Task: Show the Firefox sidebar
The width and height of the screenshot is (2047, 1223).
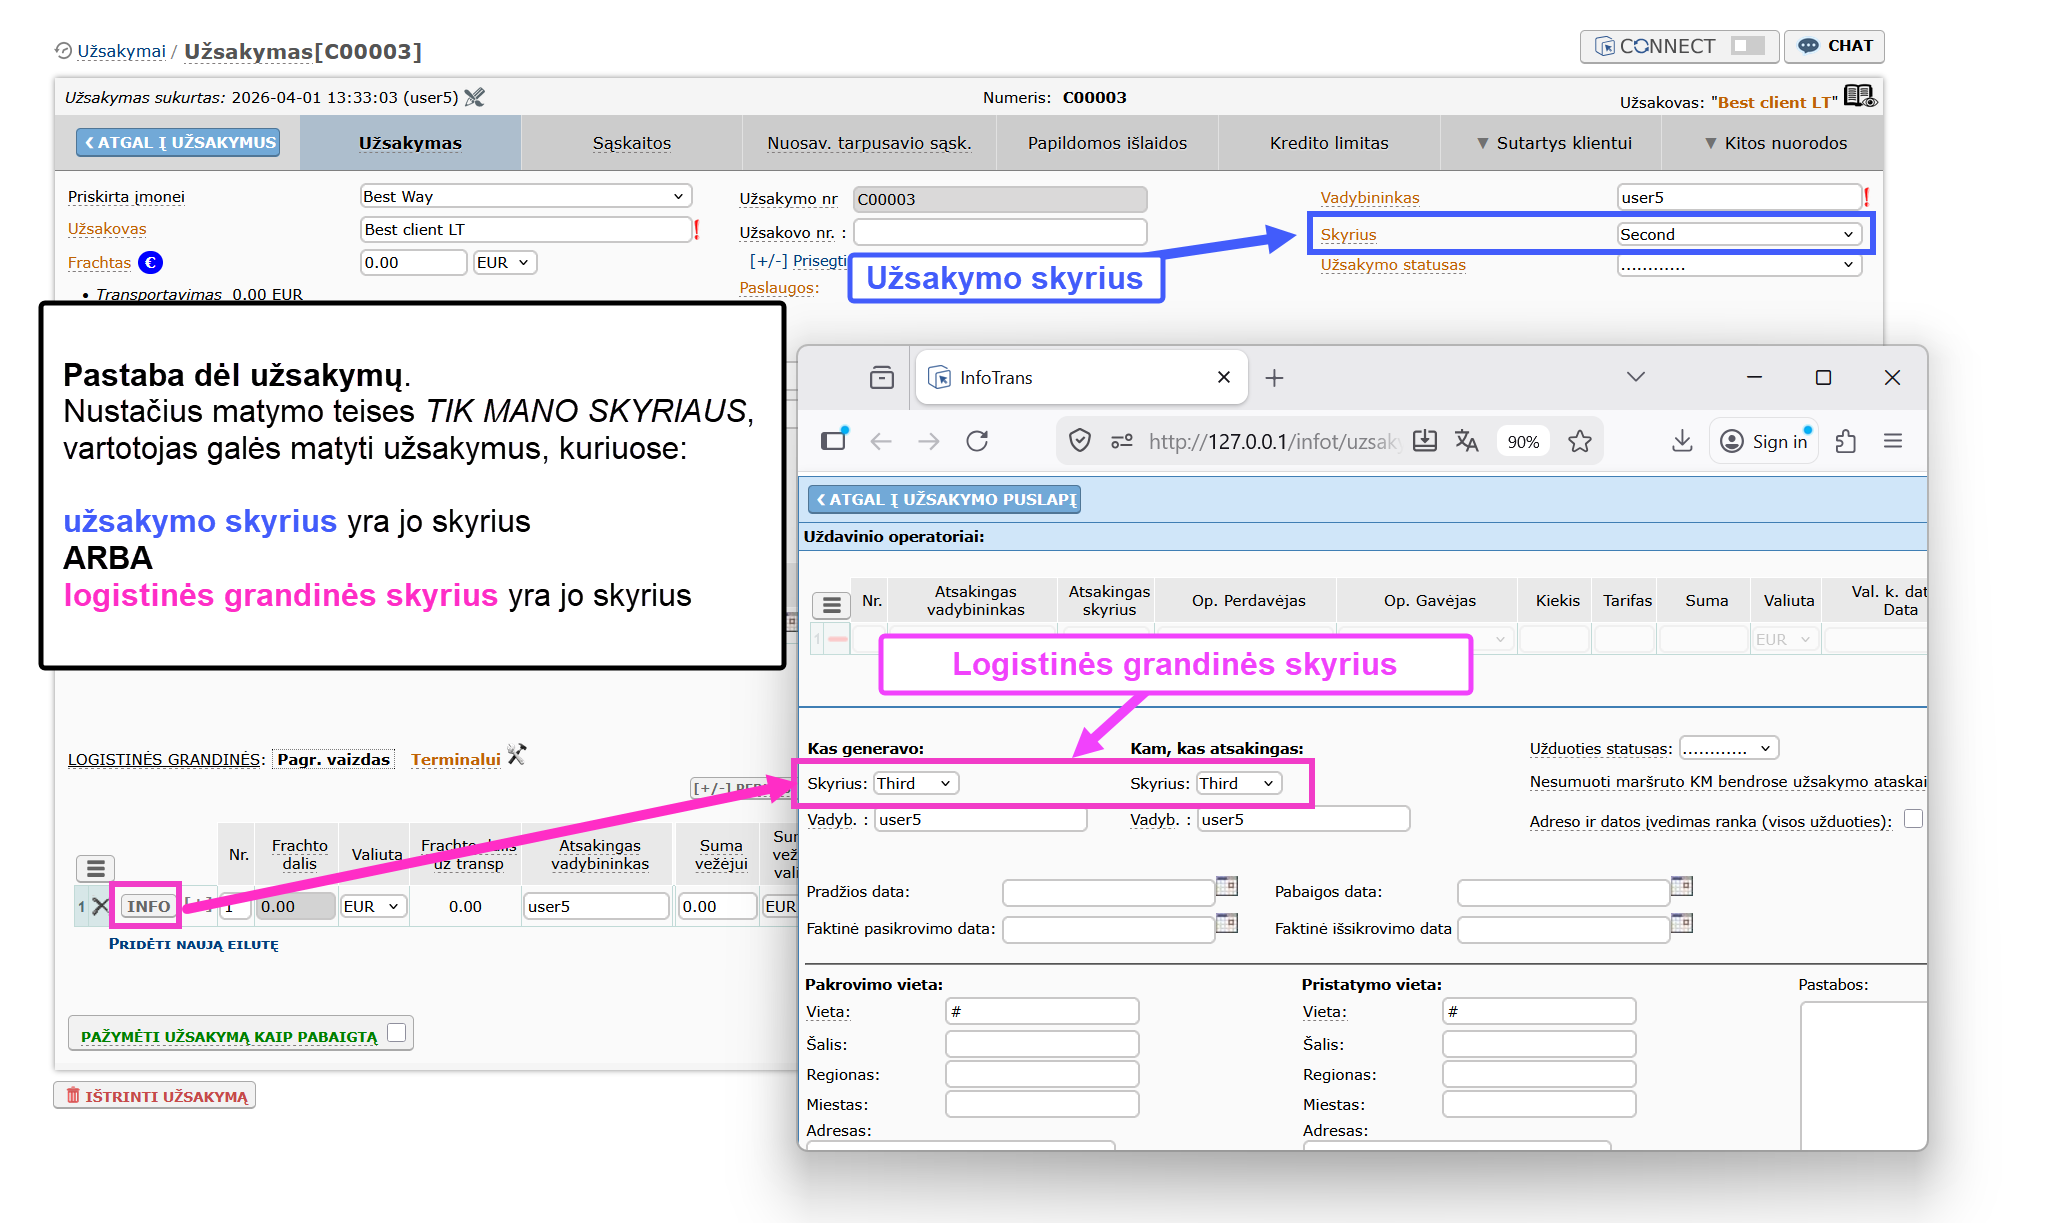Action: point(834,441)
